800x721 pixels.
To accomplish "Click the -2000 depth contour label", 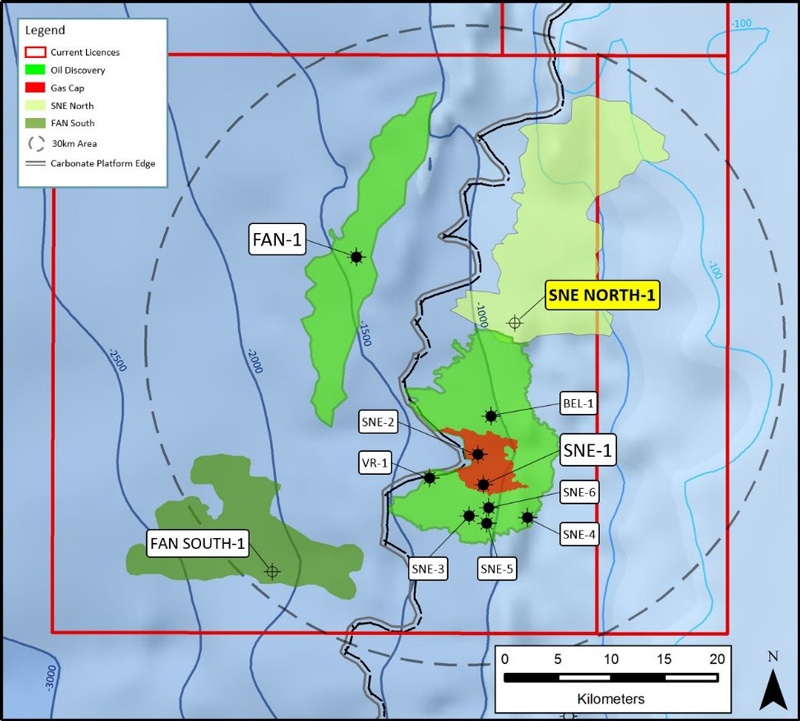I will pyautogui.click(x=254, y=360).
